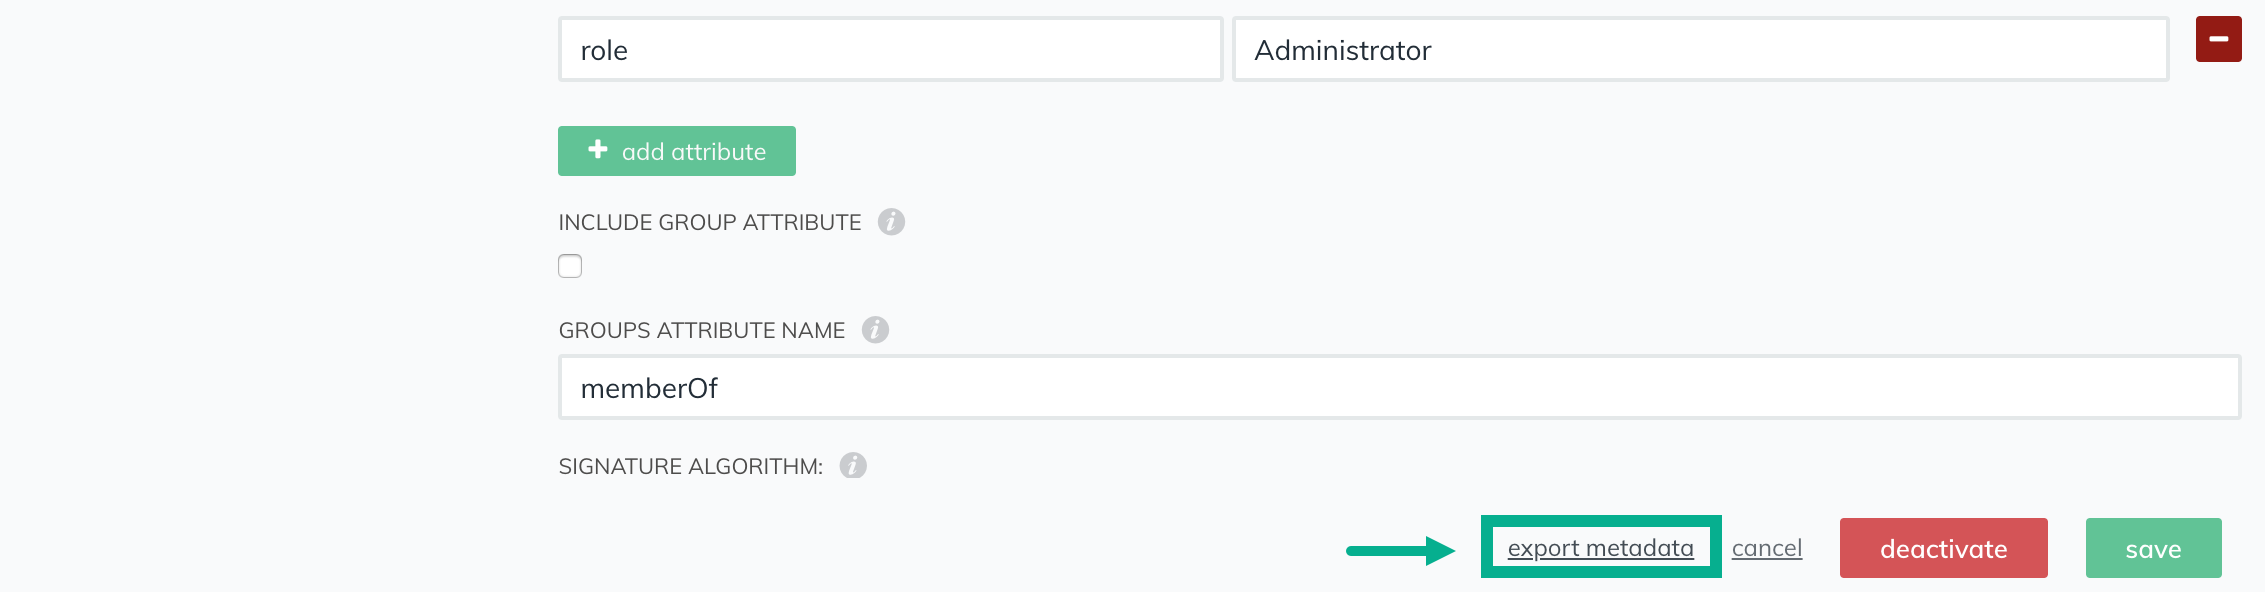Focus the memberOf groups attribute field
Viewport: 2265px width, 592px height.
(x=1399, y=387)
